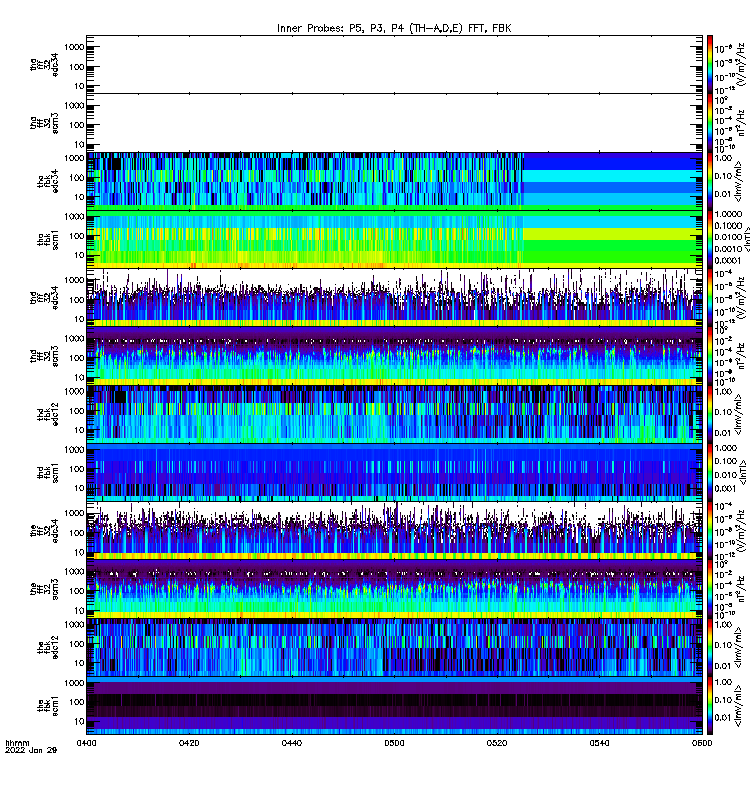Click the color bar beside the fbk scm1 panel
The width and height of the screenshot is (750, 800).
click(x=710, y=706)
